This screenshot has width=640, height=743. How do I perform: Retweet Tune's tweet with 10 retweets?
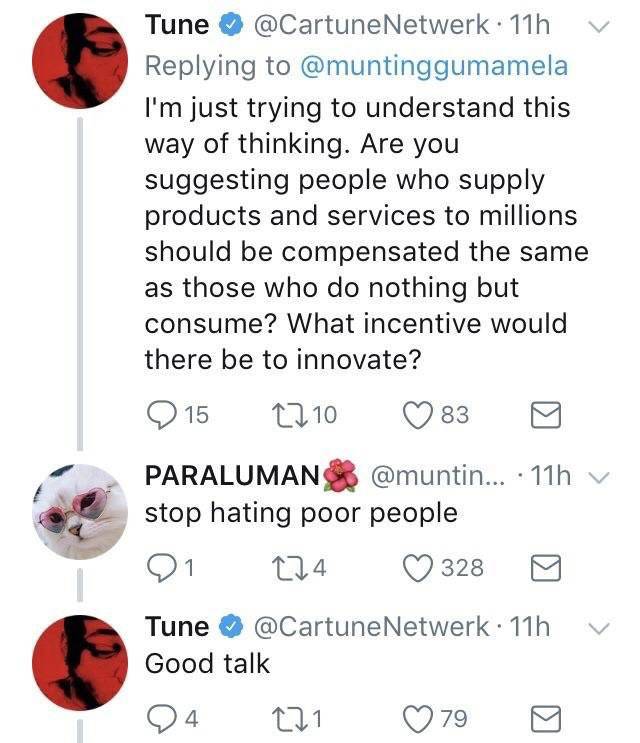[290, 414]
